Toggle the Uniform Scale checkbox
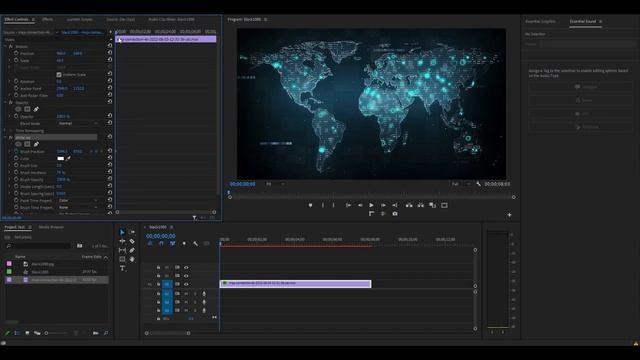This screenshot has width=640, height=360. [x=59, y=75]
